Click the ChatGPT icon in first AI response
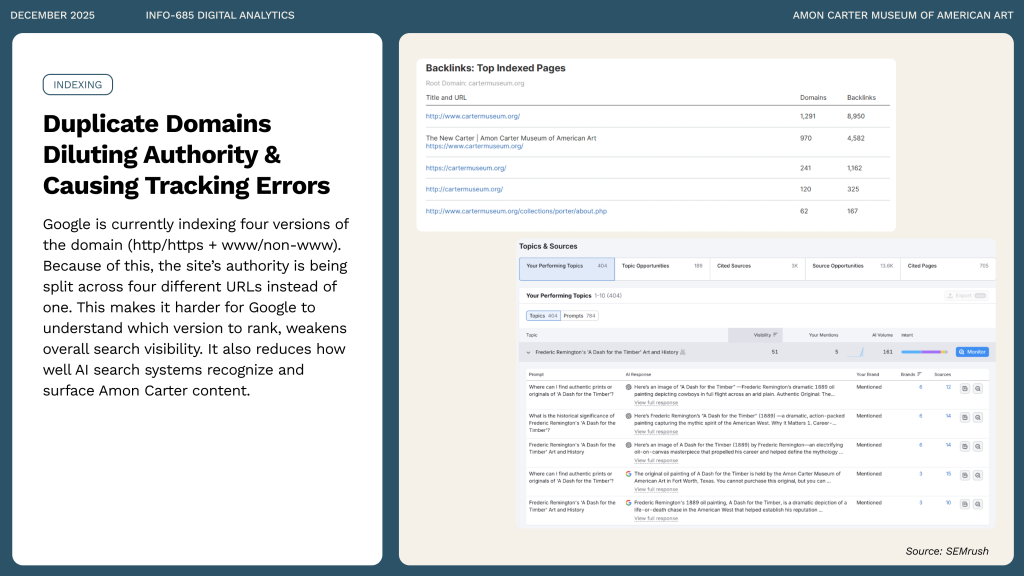1024x576 pixels. tap(628, 386)
